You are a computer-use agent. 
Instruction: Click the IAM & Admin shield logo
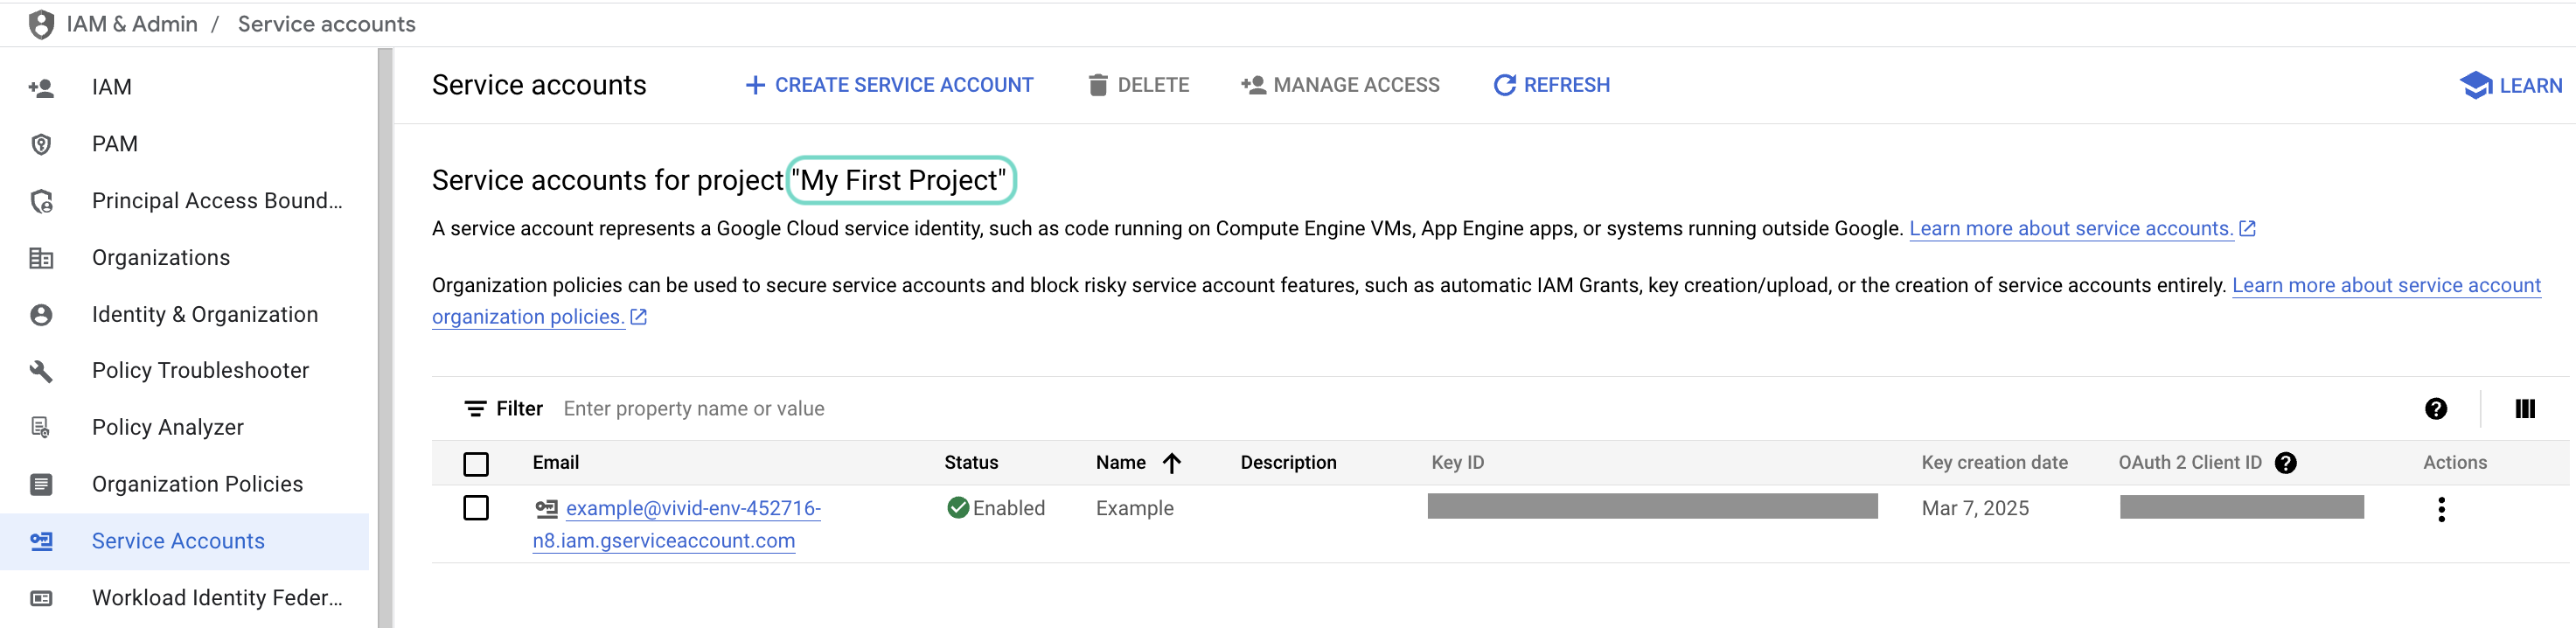click(x=41, y=24)
